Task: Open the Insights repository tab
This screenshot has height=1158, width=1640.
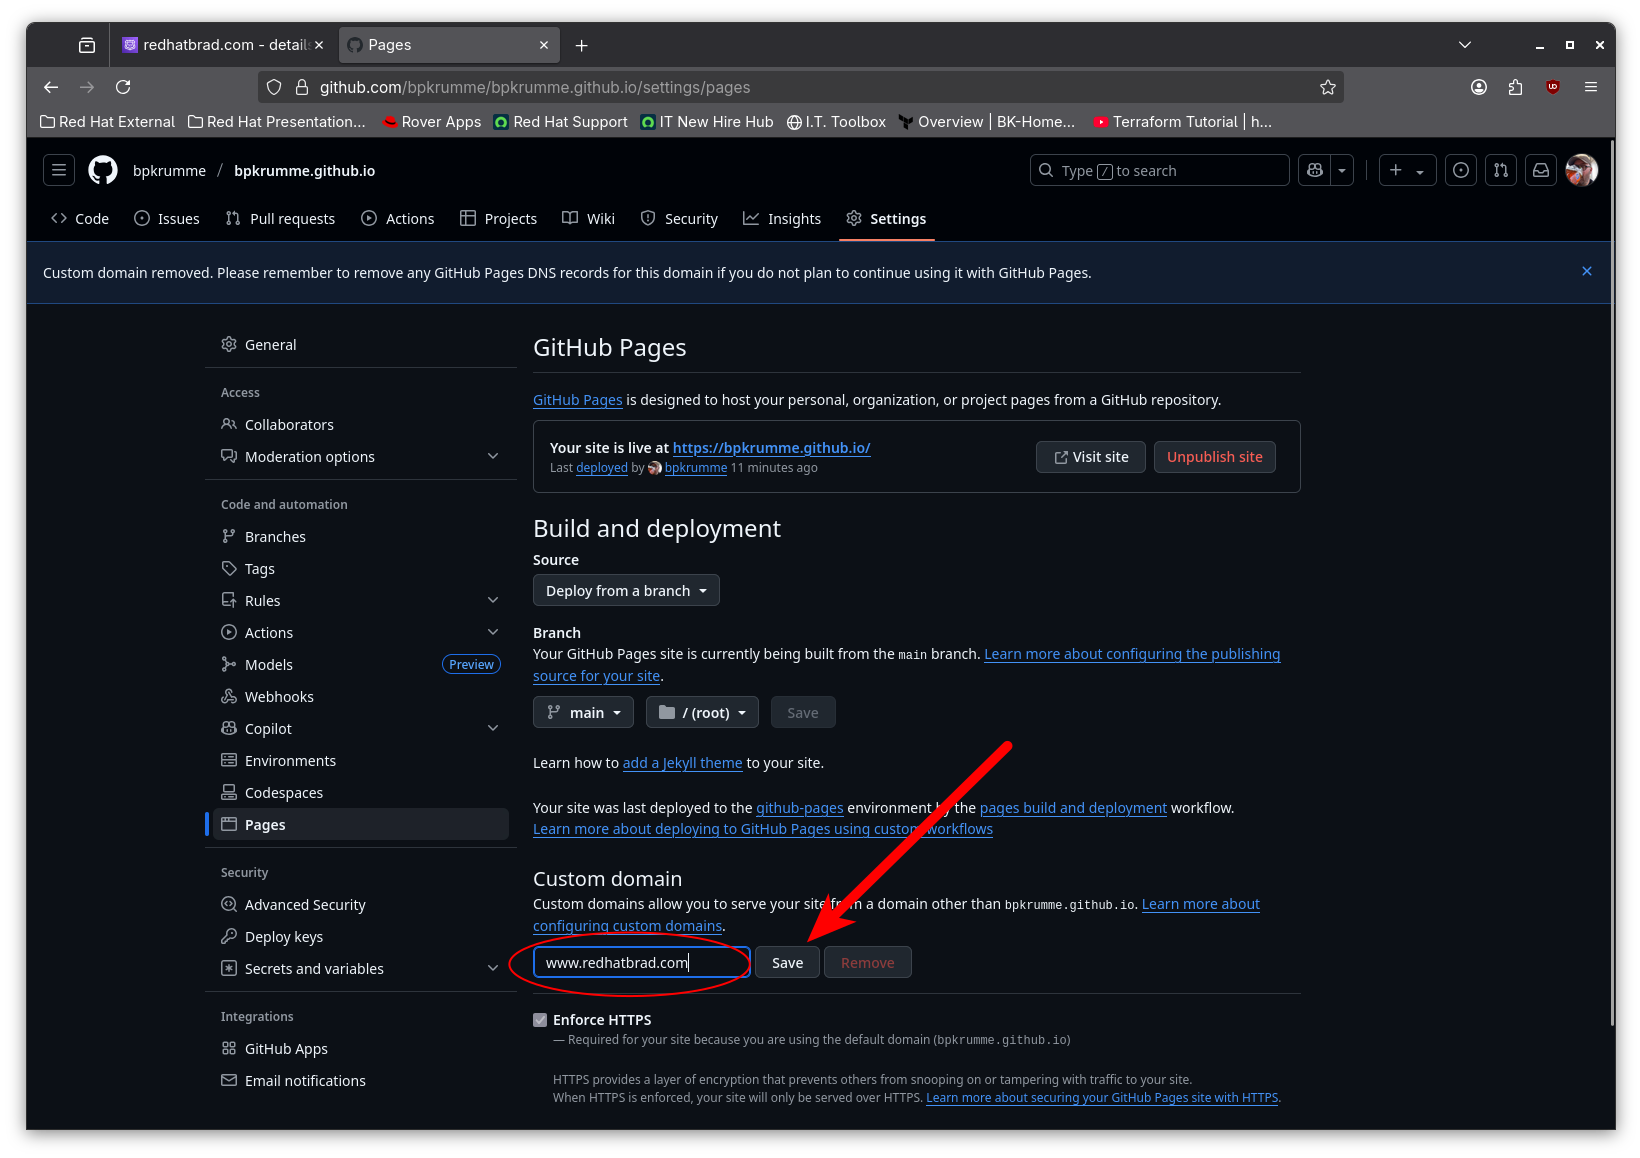Action: pyautogui.click(x=782, y=219)
